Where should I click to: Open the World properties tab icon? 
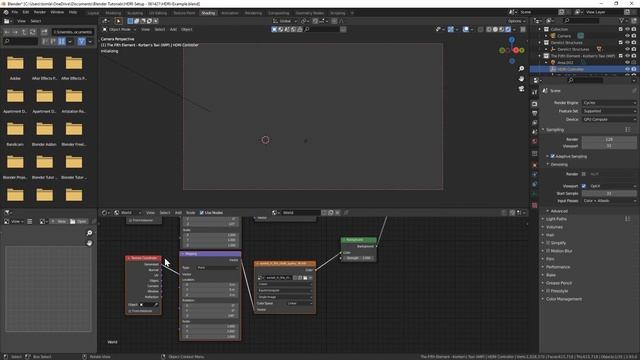[x=535, y=142]
